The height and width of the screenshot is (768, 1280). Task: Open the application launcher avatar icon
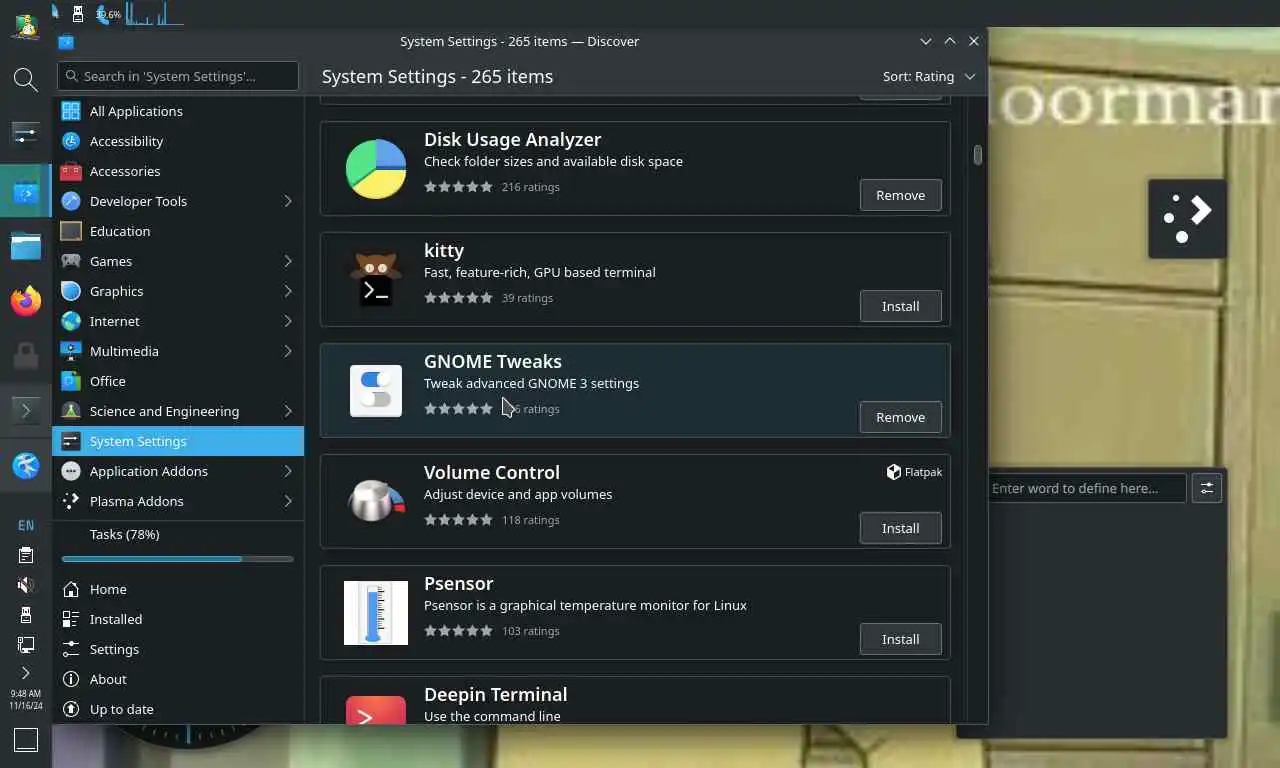(25, 25)
